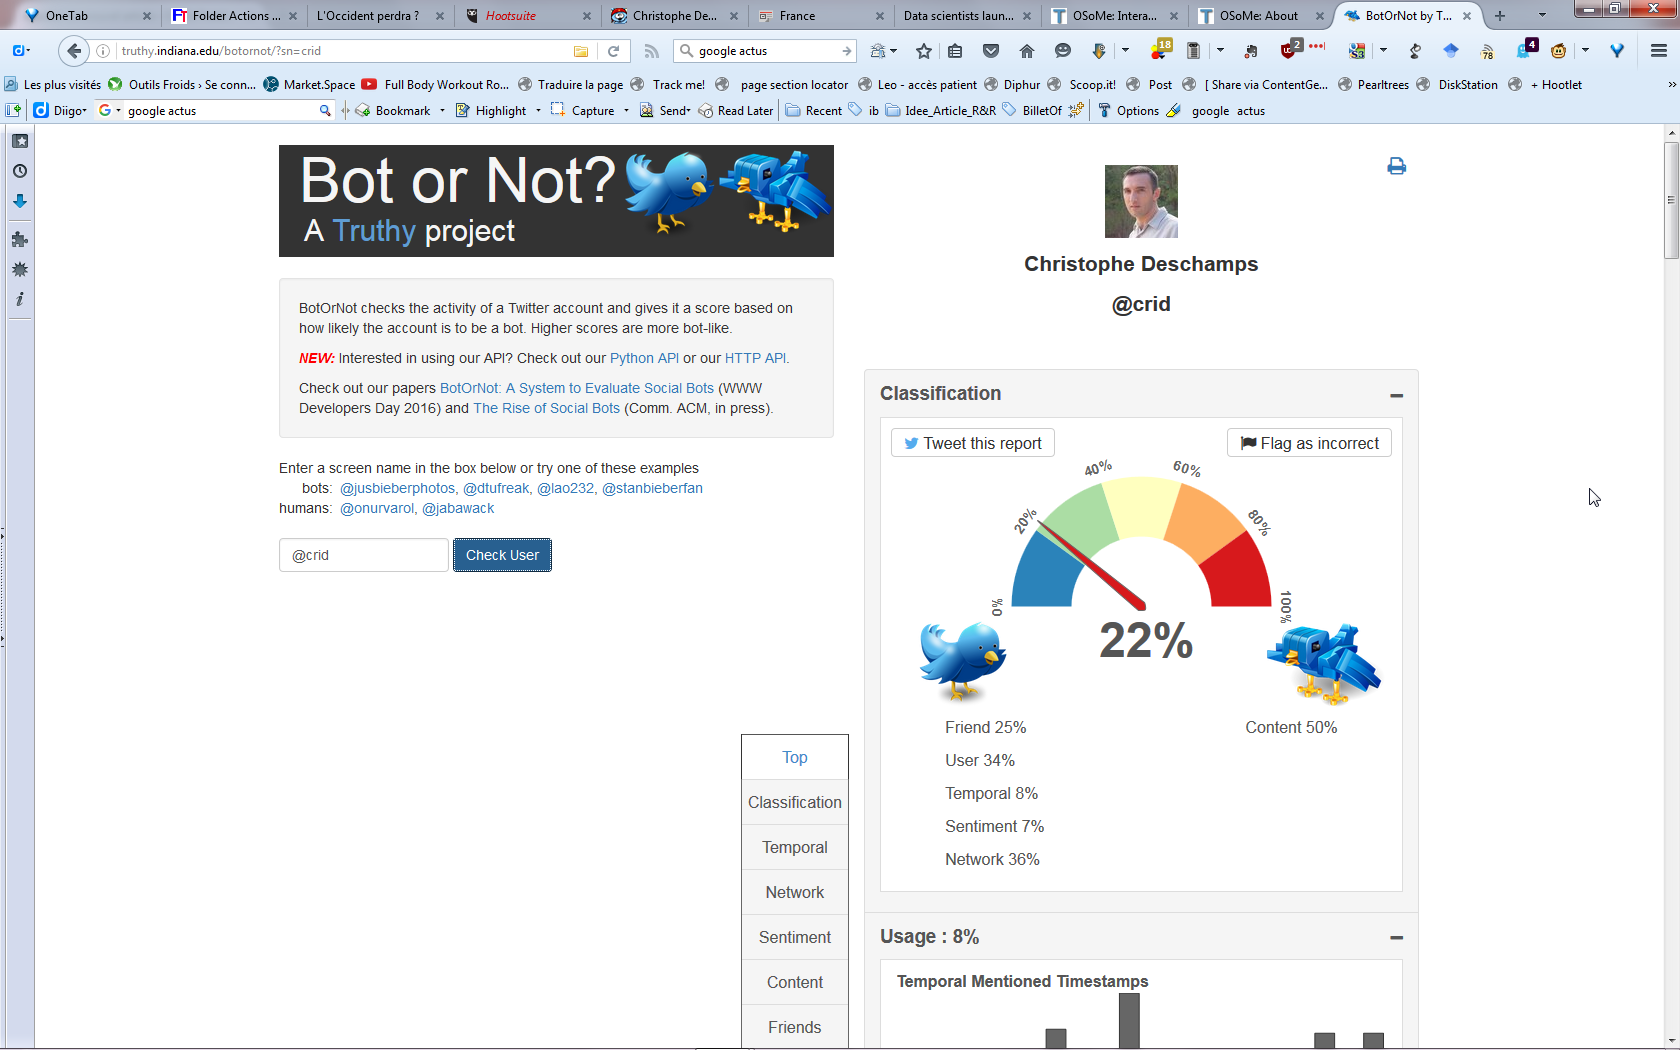This screenshot has width=1680, height=1050.
Task: Expand the Bookmark dropdown arrow in the Diigo toolbar
Action: pos(442,111)
